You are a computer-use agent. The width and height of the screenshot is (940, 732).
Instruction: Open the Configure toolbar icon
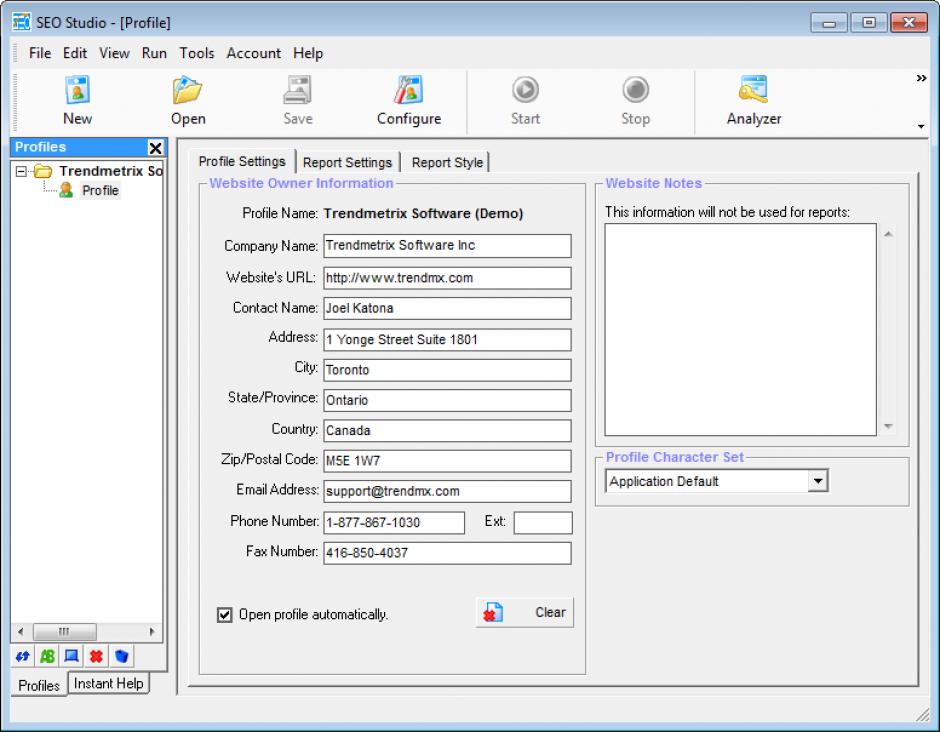(x=409, y=90)
